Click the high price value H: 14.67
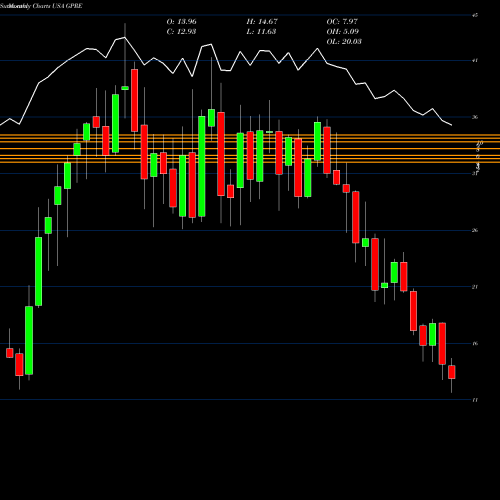 click(x=262, y=22)
